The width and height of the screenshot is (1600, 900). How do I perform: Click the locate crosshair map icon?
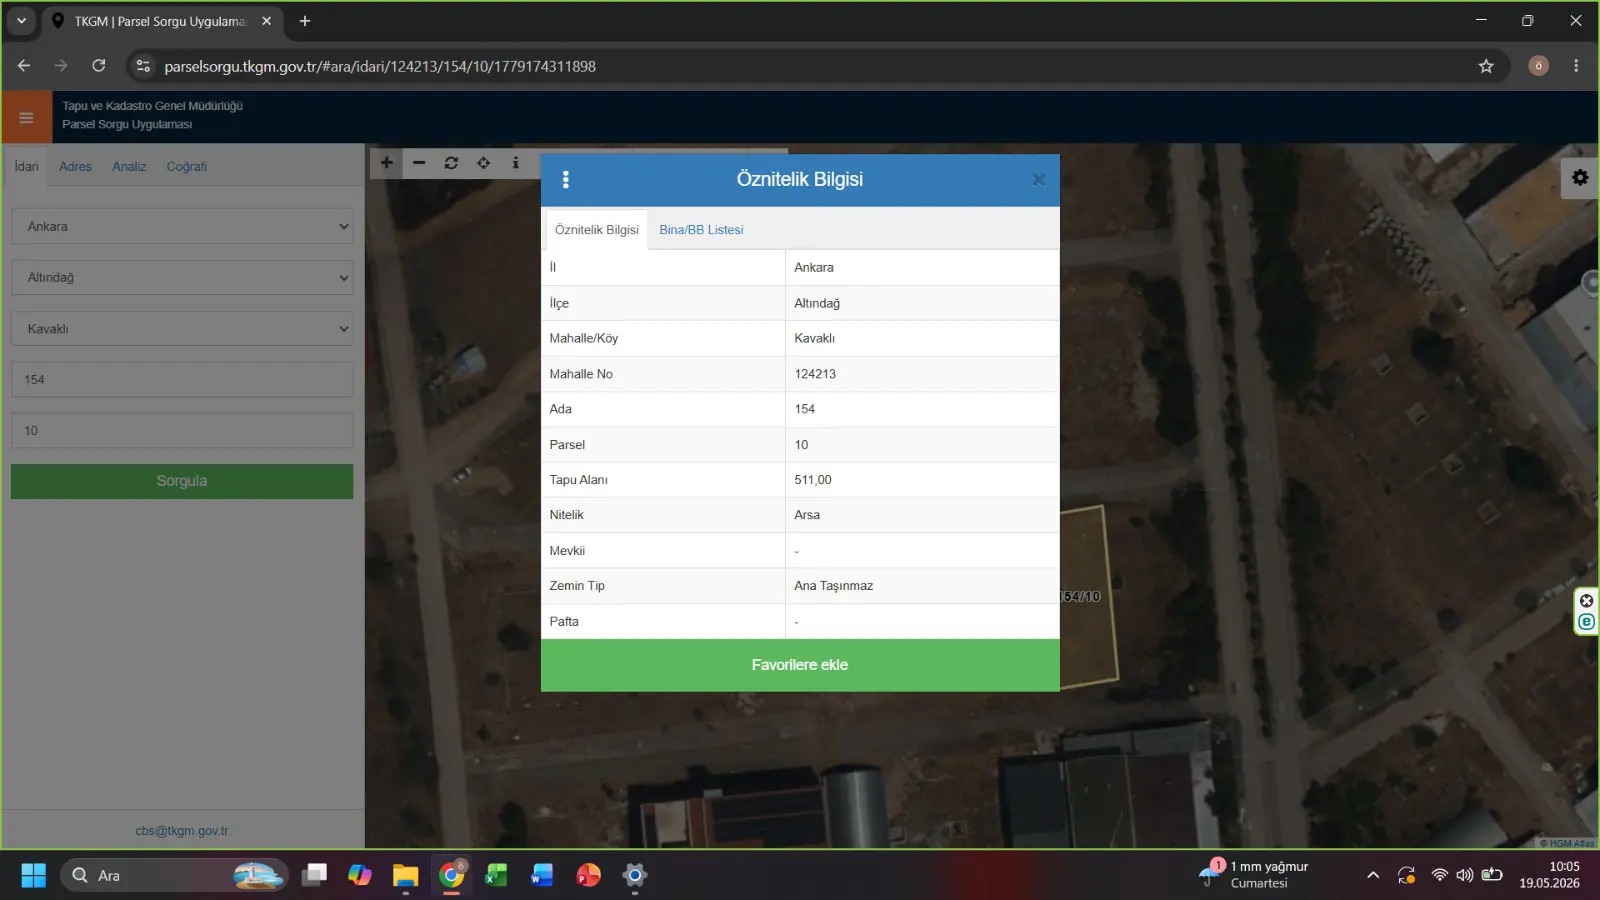484,163
